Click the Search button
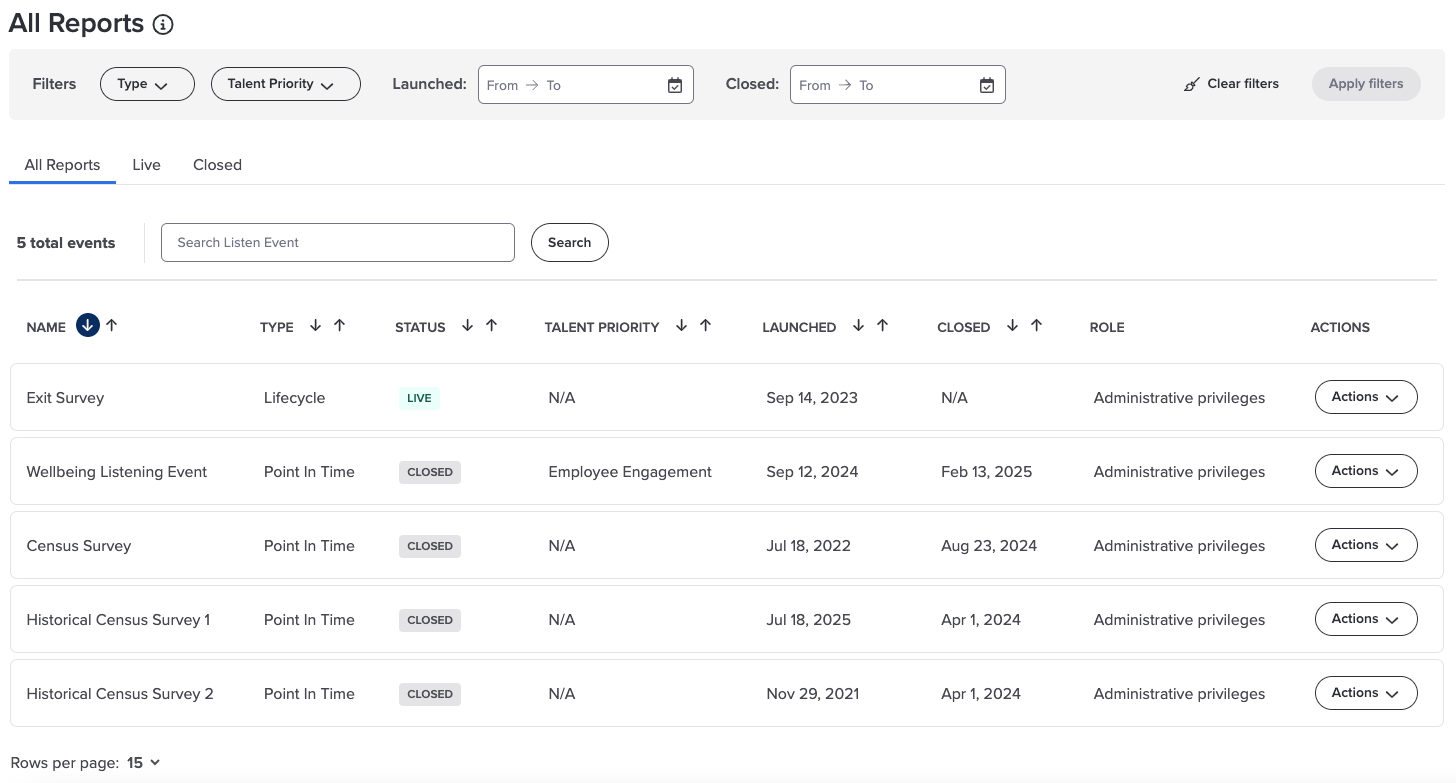The width and height of the screenshot is (1456, 783). tap(570, 242)
